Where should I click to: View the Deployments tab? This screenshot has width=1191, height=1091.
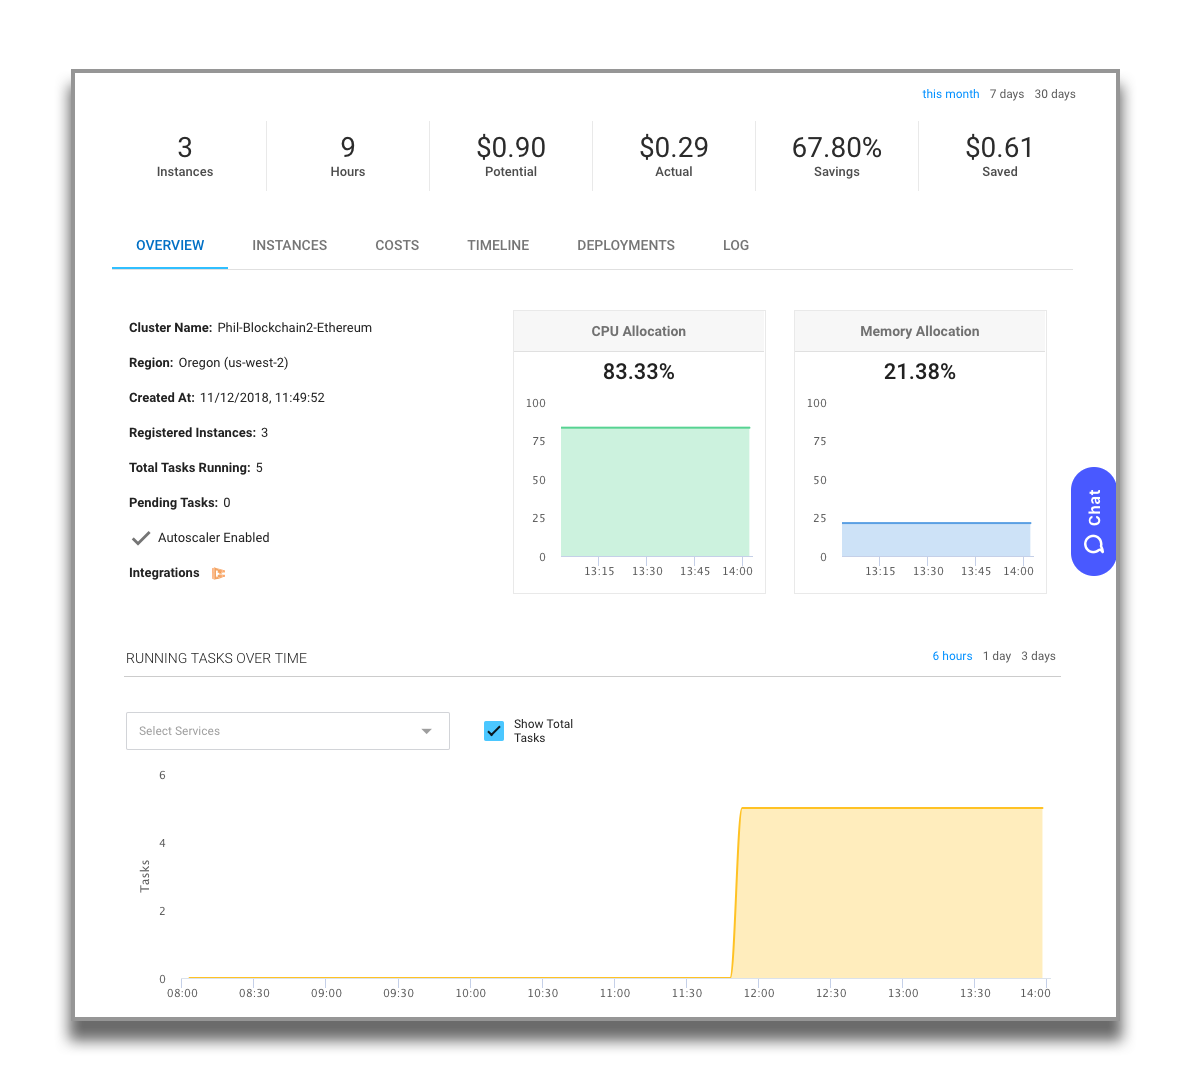pos(626,245)
